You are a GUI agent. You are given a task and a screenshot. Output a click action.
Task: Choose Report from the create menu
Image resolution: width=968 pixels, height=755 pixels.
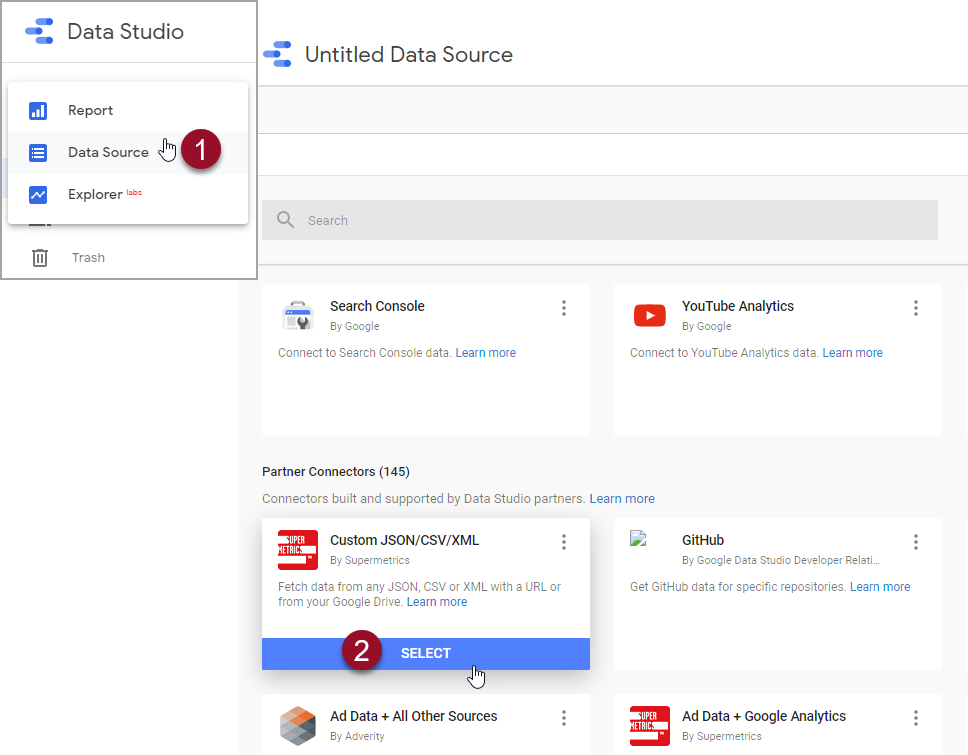(91, 111)
